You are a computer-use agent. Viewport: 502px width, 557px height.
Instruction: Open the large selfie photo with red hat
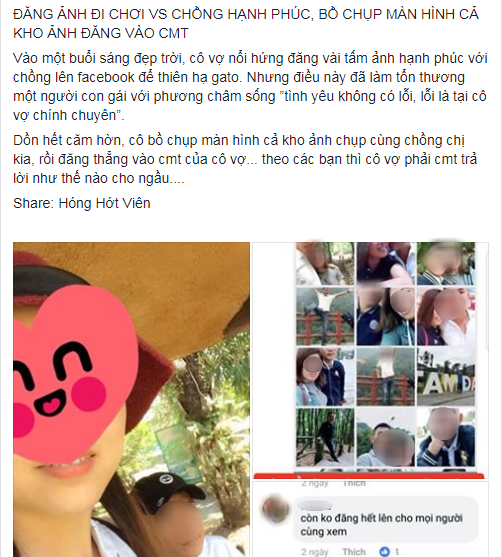click(131, 399)
